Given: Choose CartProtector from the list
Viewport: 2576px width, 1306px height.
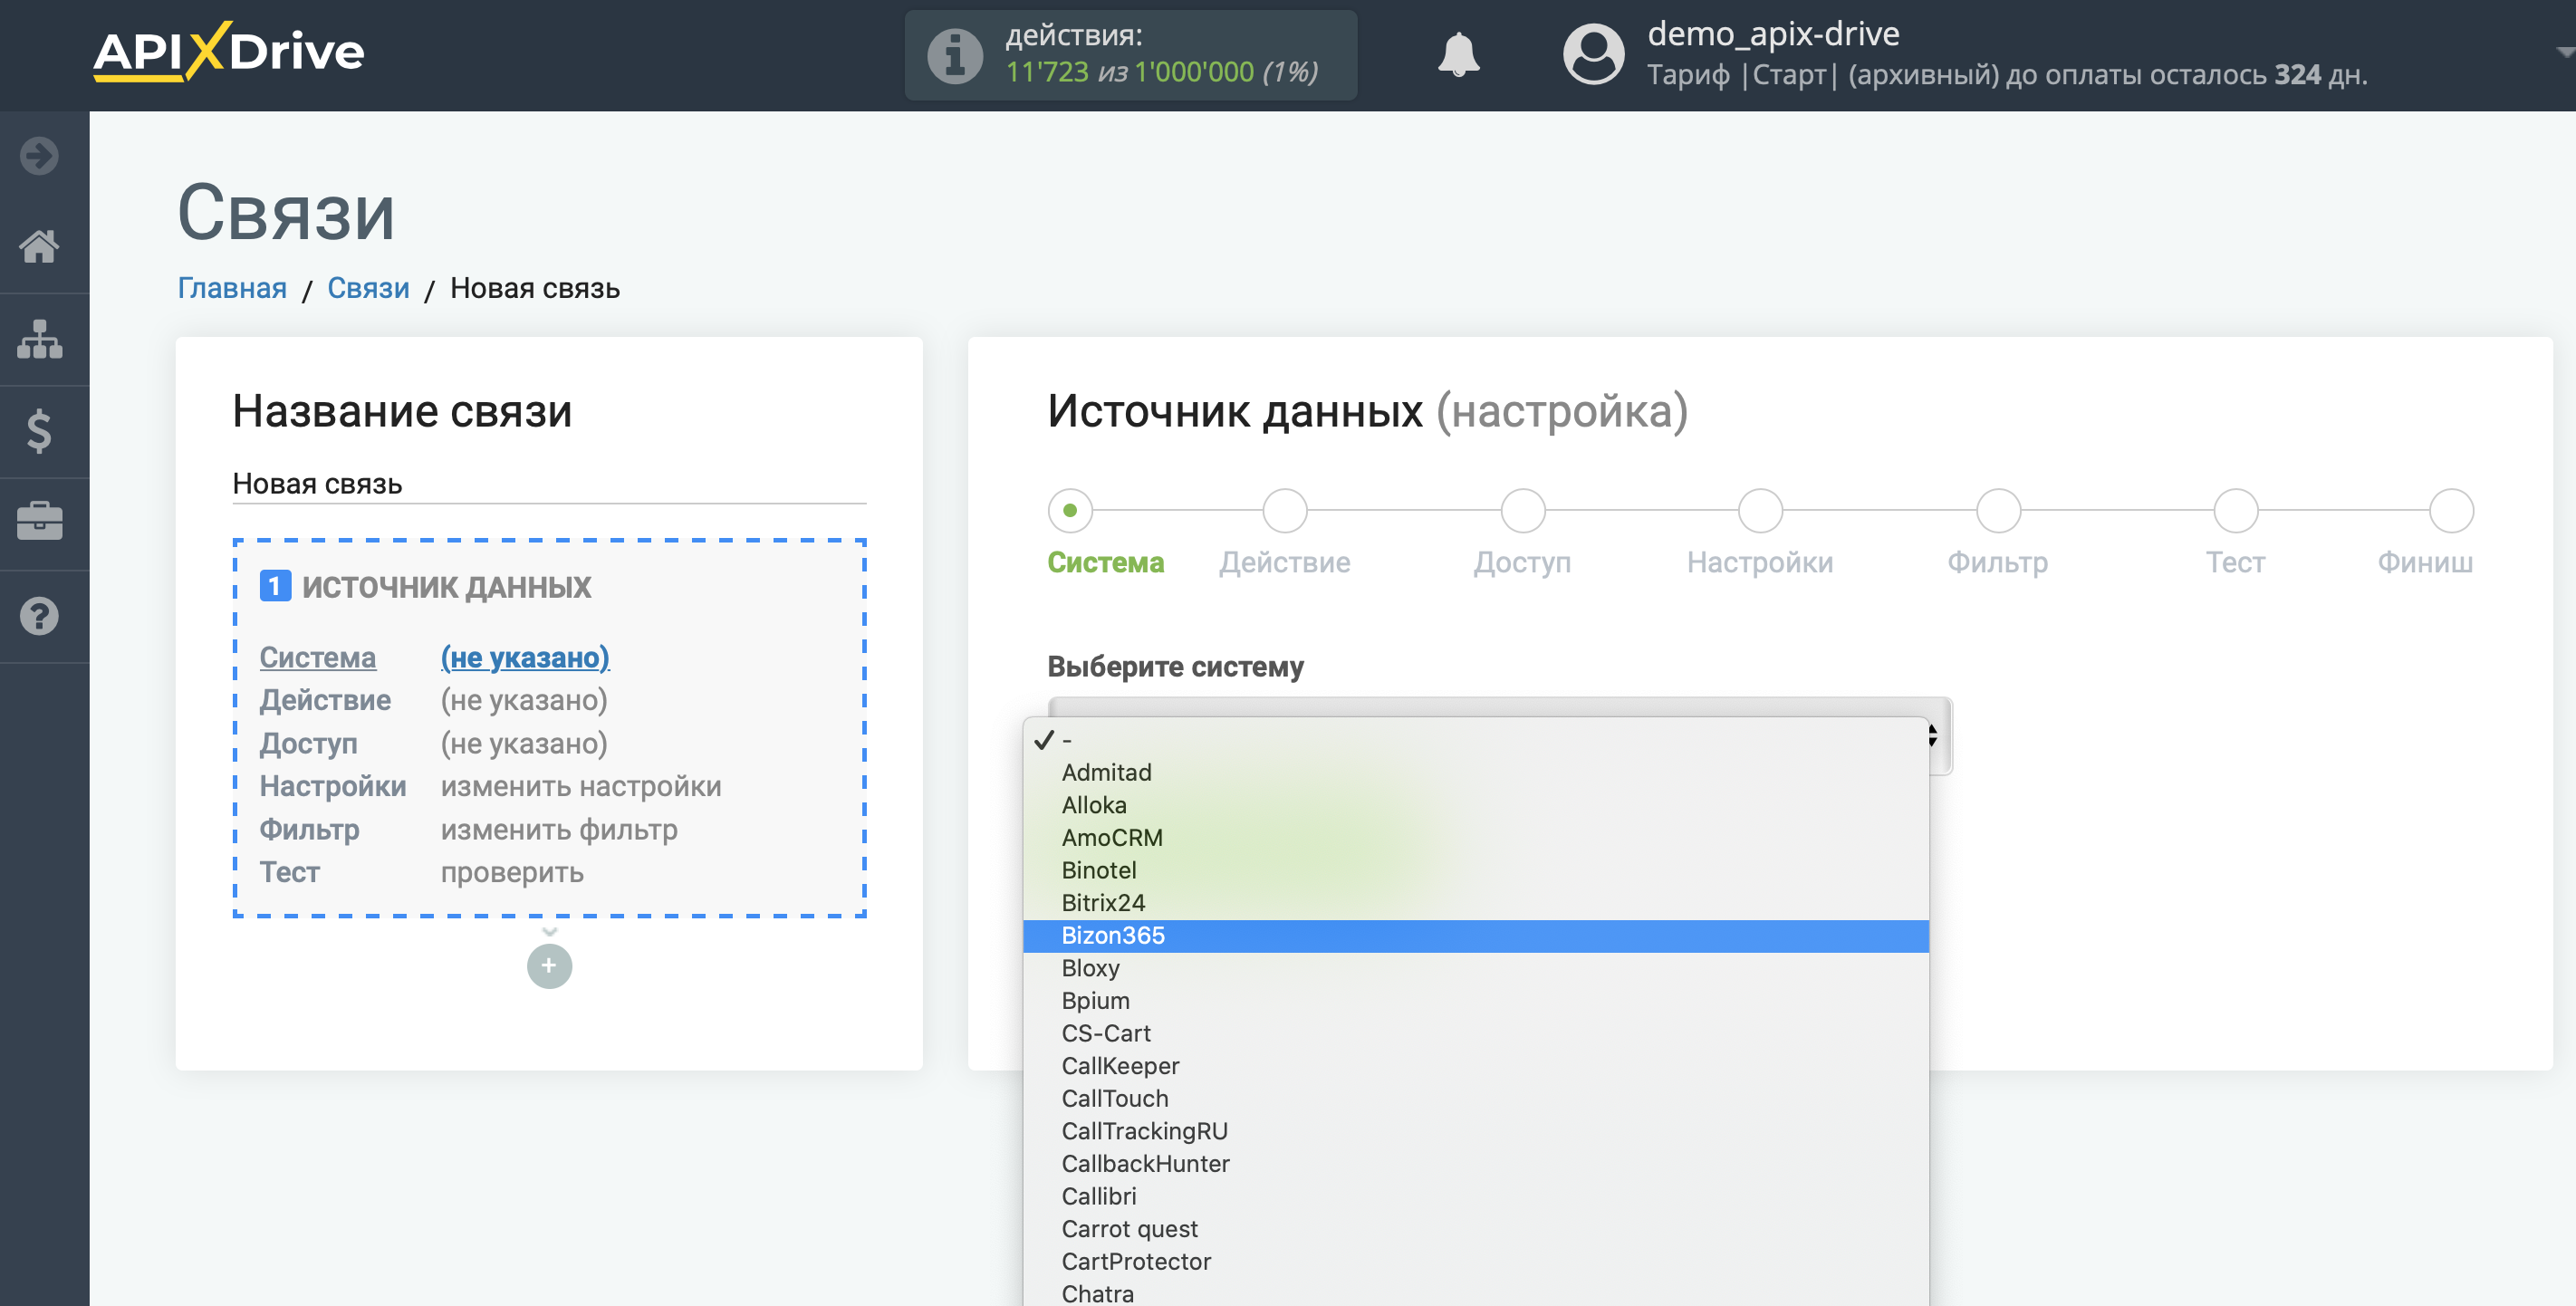Looking at the screenshot, I should click(1476, 1262).
